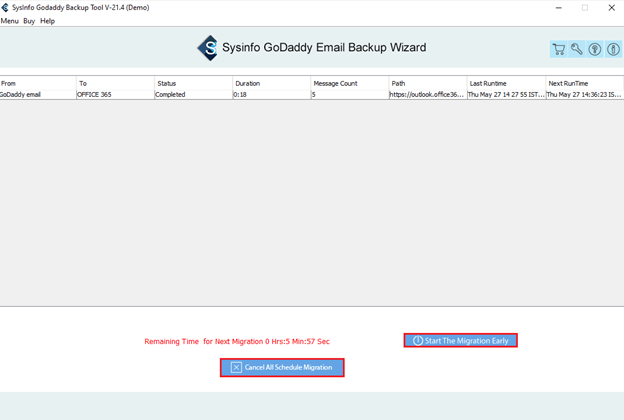Select the OFFICE 365 cell
624x420 pixels.
(115, 95)
